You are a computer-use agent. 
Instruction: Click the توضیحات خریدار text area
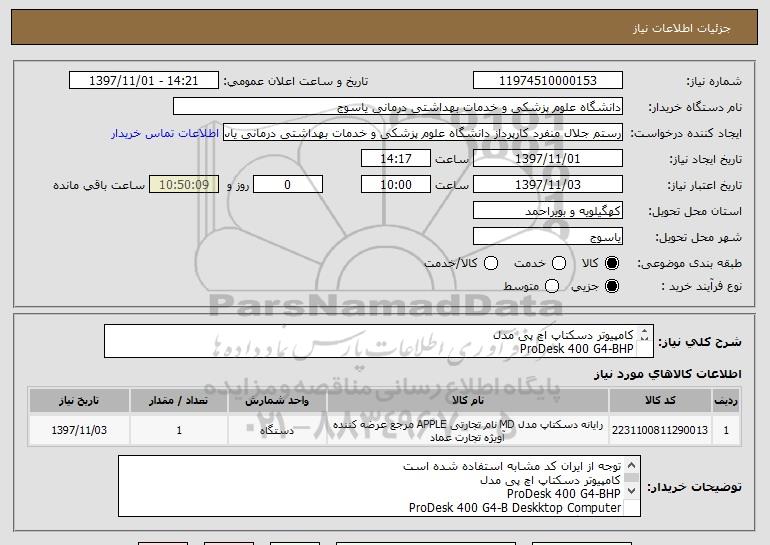pyautogui.click(x=379, y=486)
